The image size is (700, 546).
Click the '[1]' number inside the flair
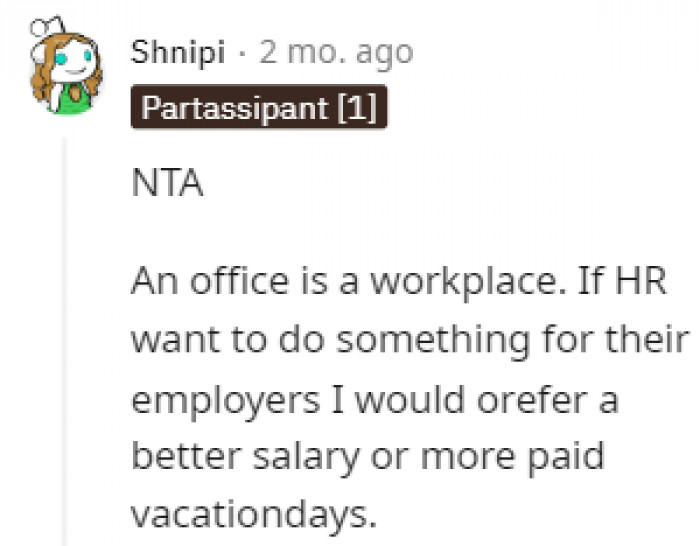[358, 108]
